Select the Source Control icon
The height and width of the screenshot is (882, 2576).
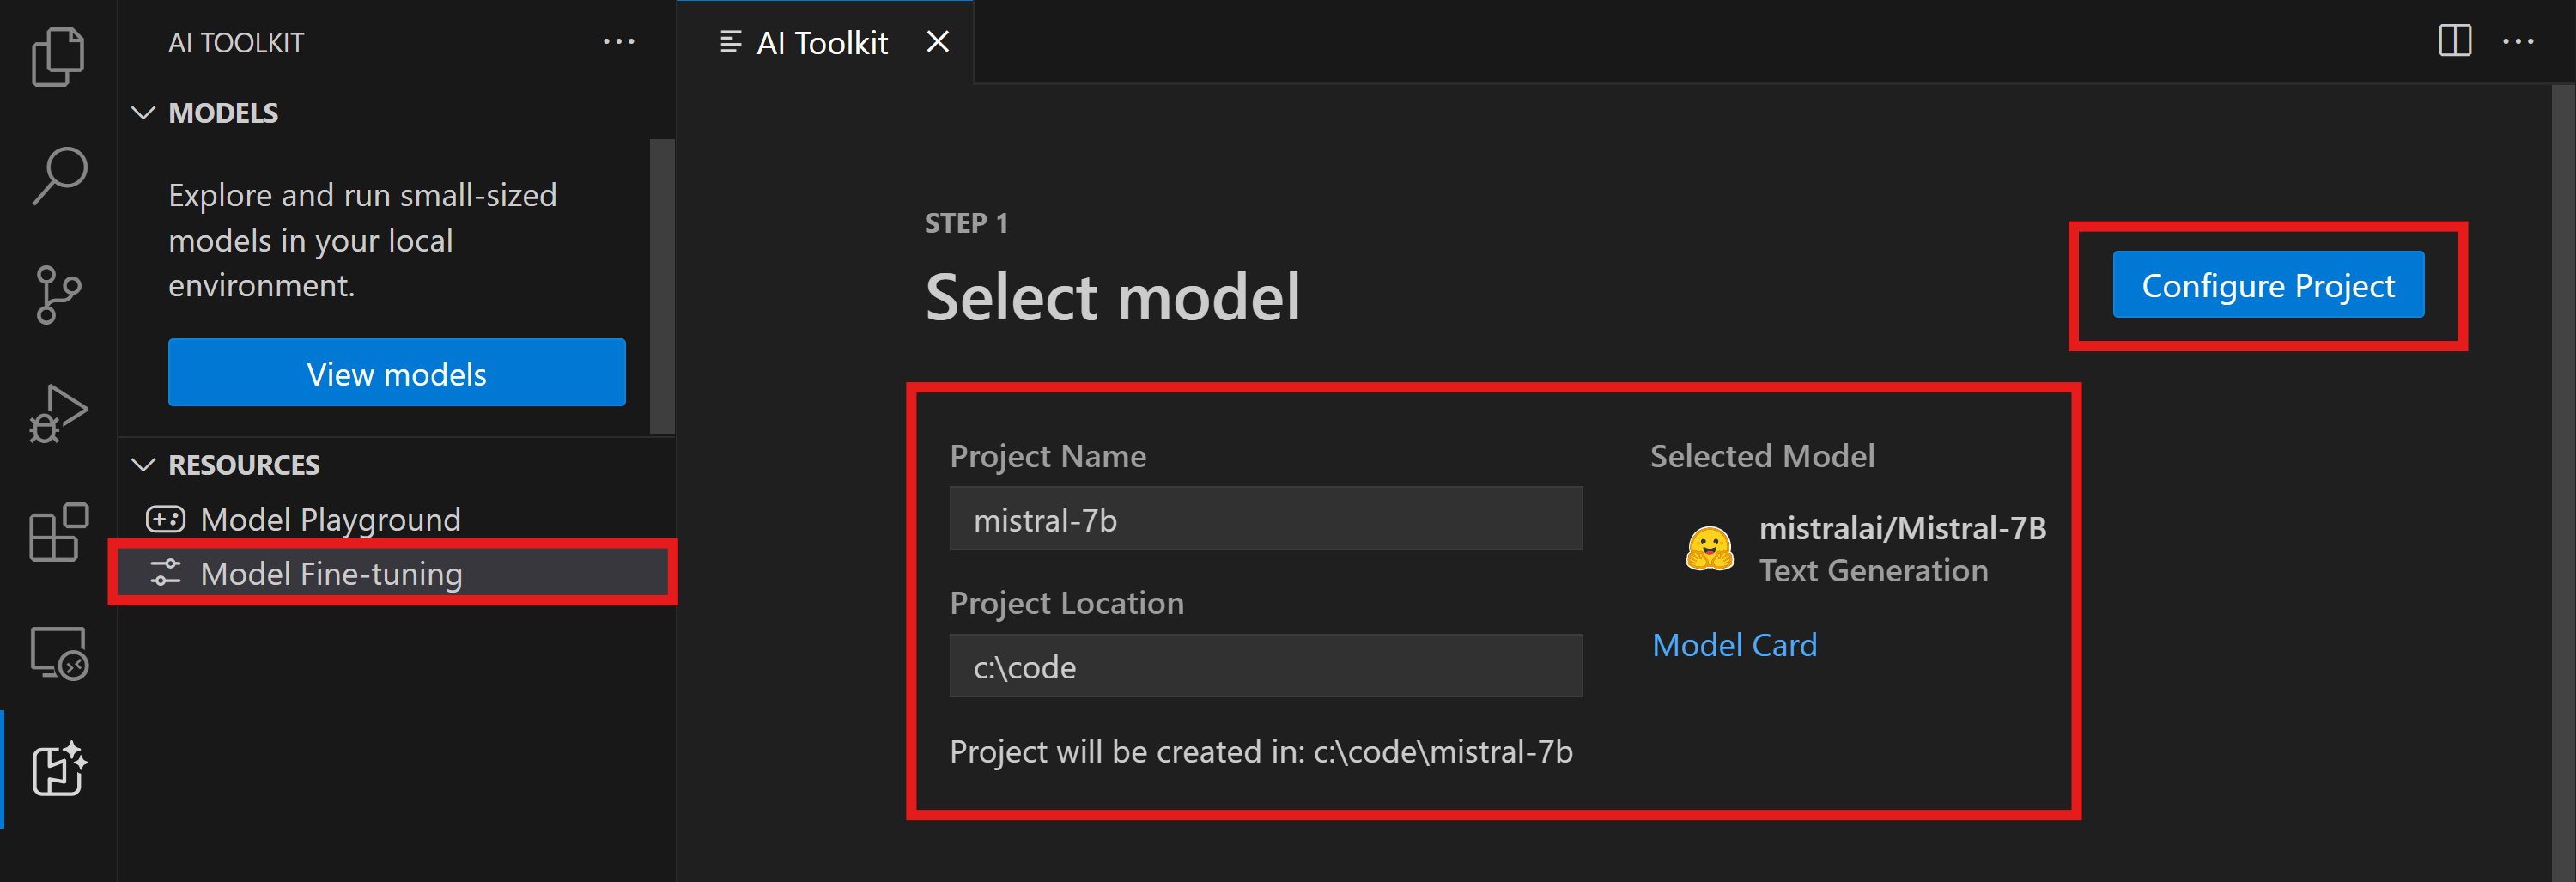pos(59,293)
